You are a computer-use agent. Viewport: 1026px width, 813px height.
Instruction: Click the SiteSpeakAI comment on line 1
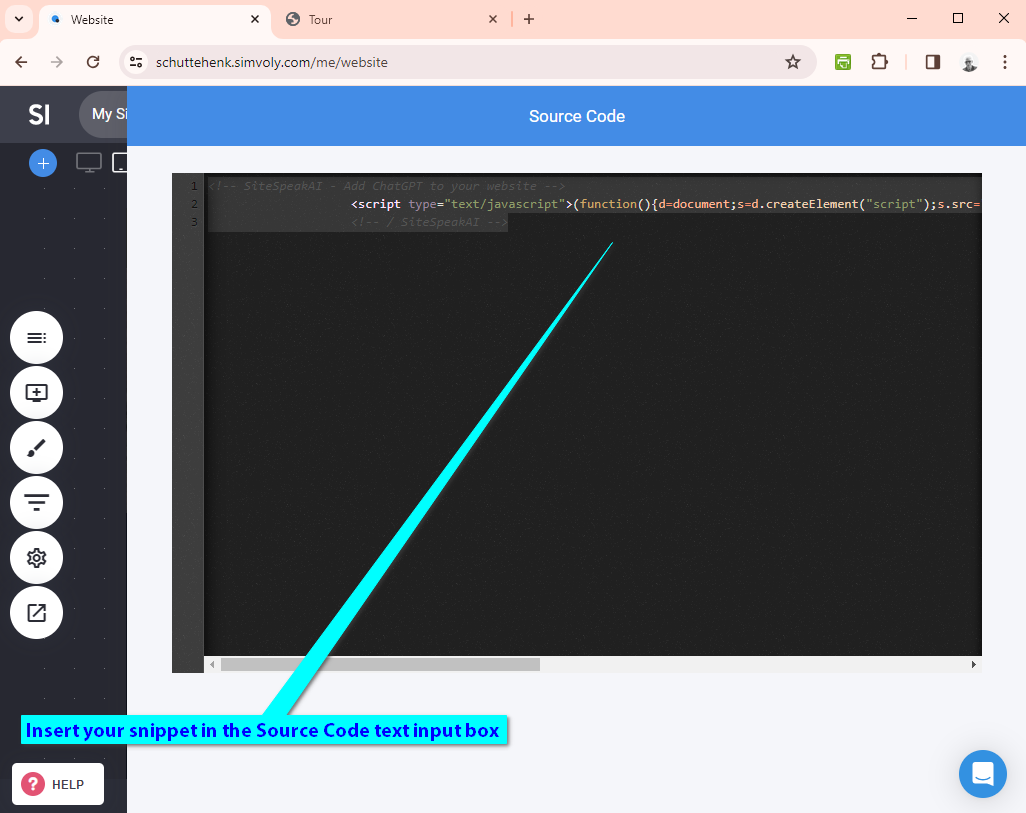coord(387,186)
